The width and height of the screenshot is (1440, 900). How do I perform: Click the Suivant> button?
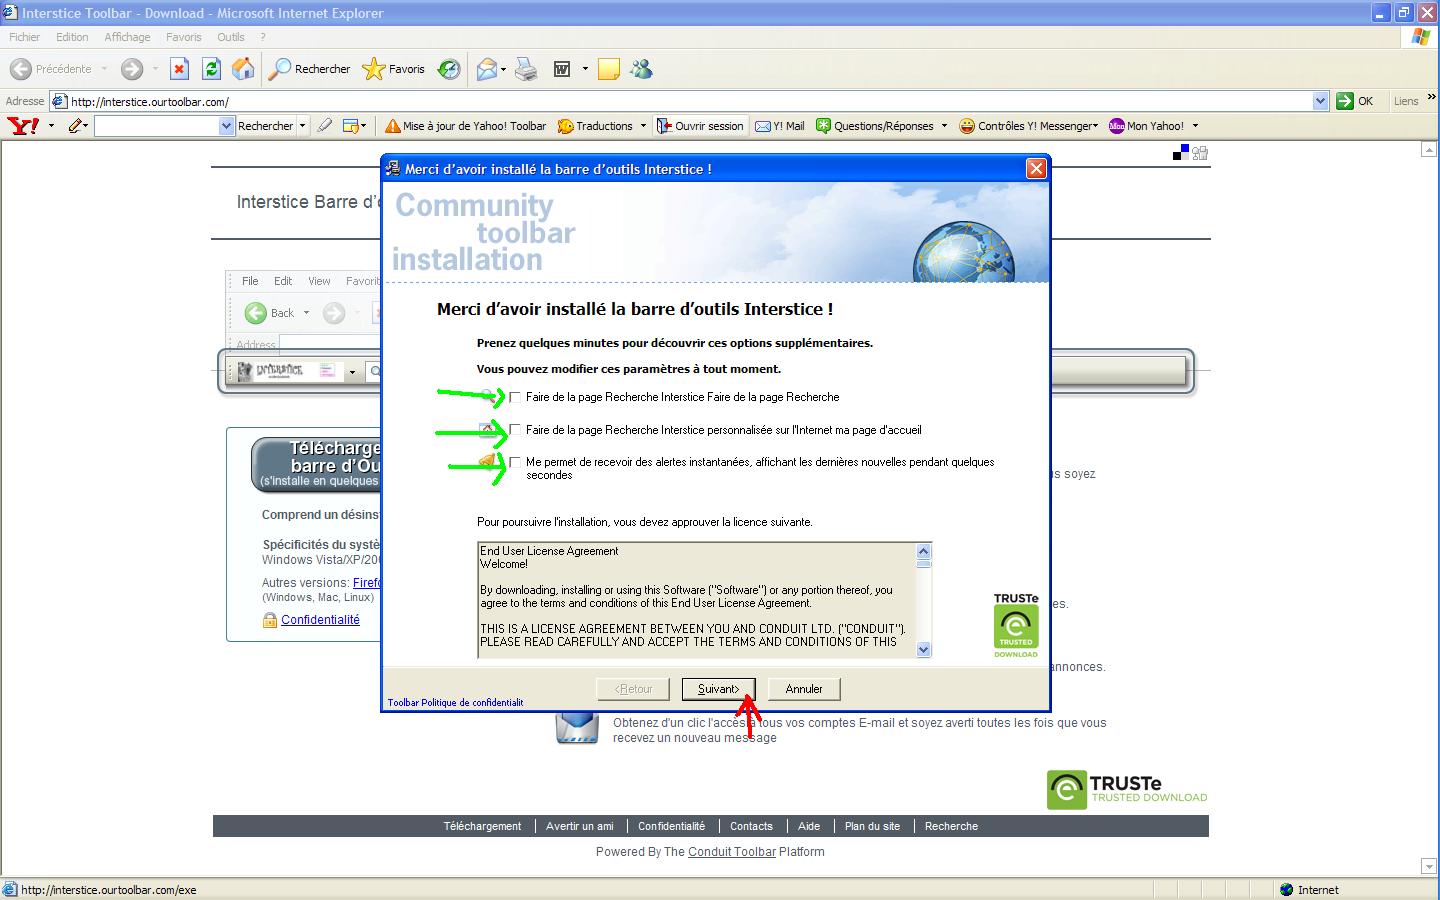coord(718,689)
